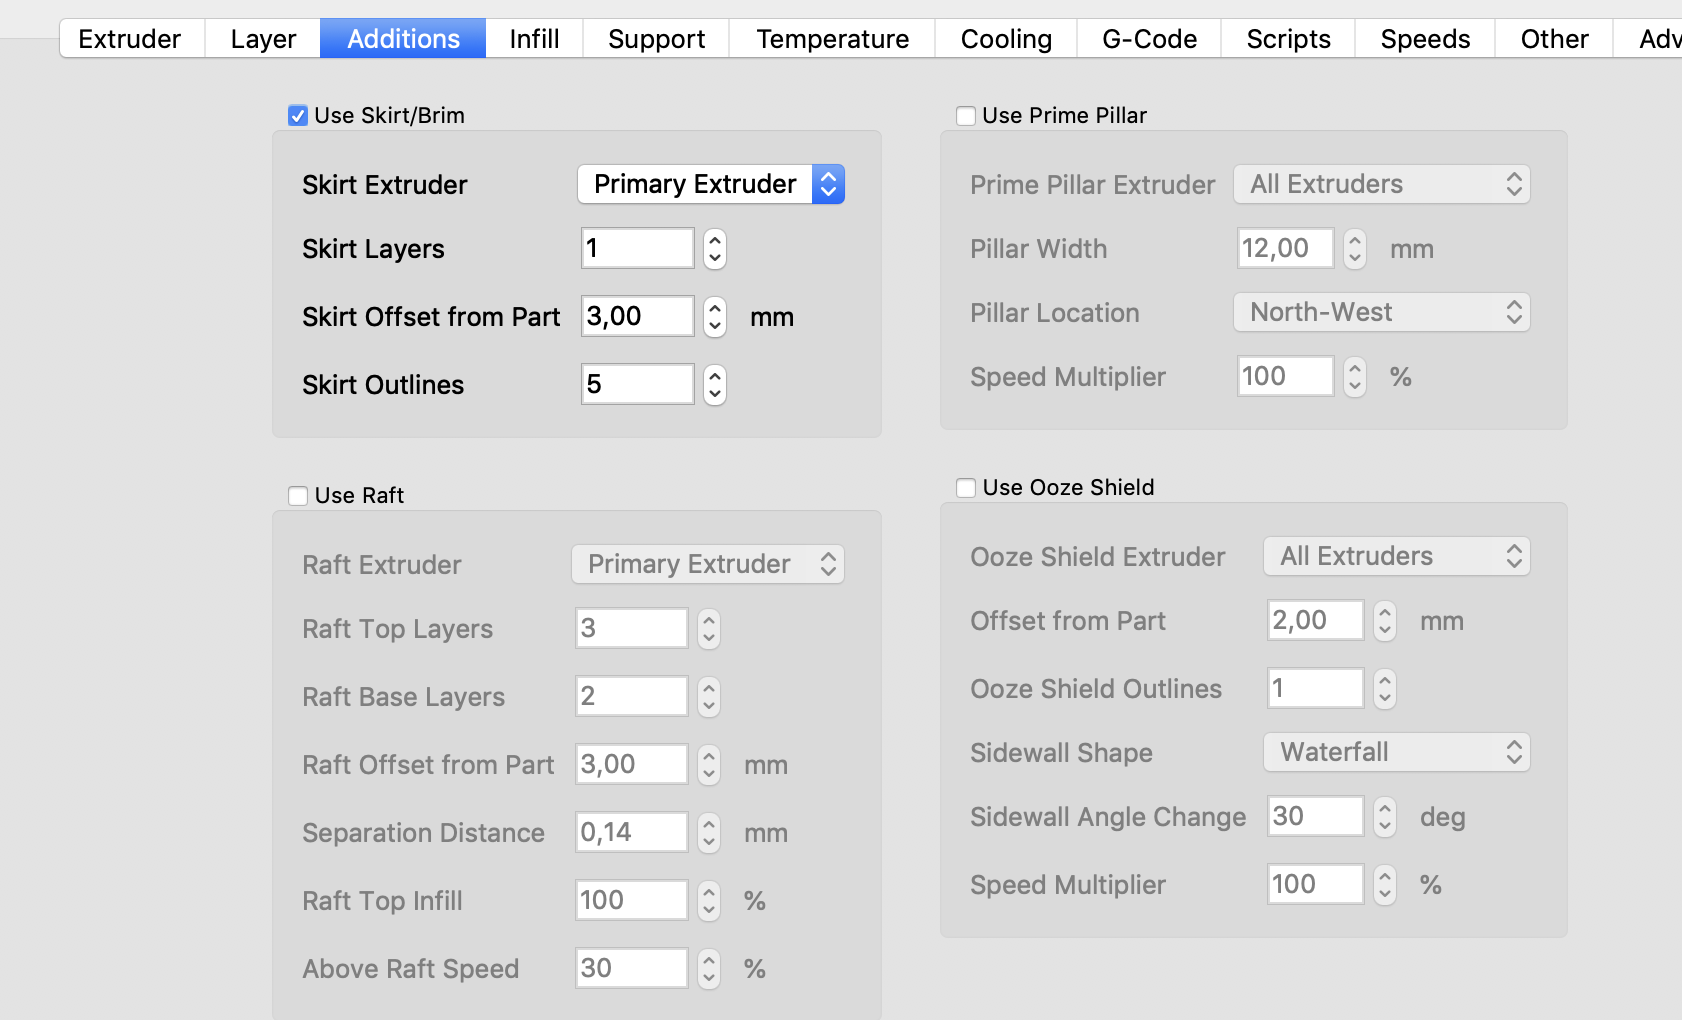Open the Ooze Shield Extruder dropdown
This screenshot has height=1020, width=1682.
[1396, 557]
